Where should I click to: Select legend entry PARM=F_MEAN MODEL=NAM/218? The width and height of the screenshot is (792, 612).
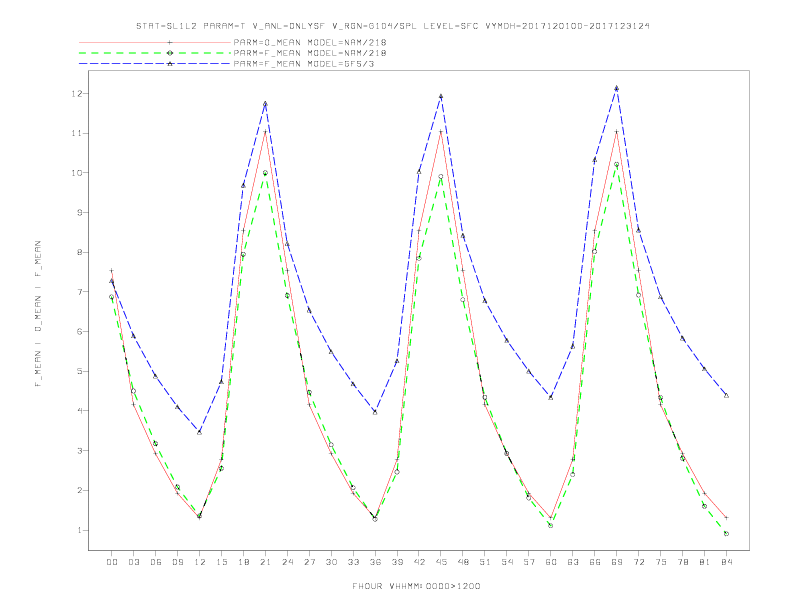tap(310, 53)
